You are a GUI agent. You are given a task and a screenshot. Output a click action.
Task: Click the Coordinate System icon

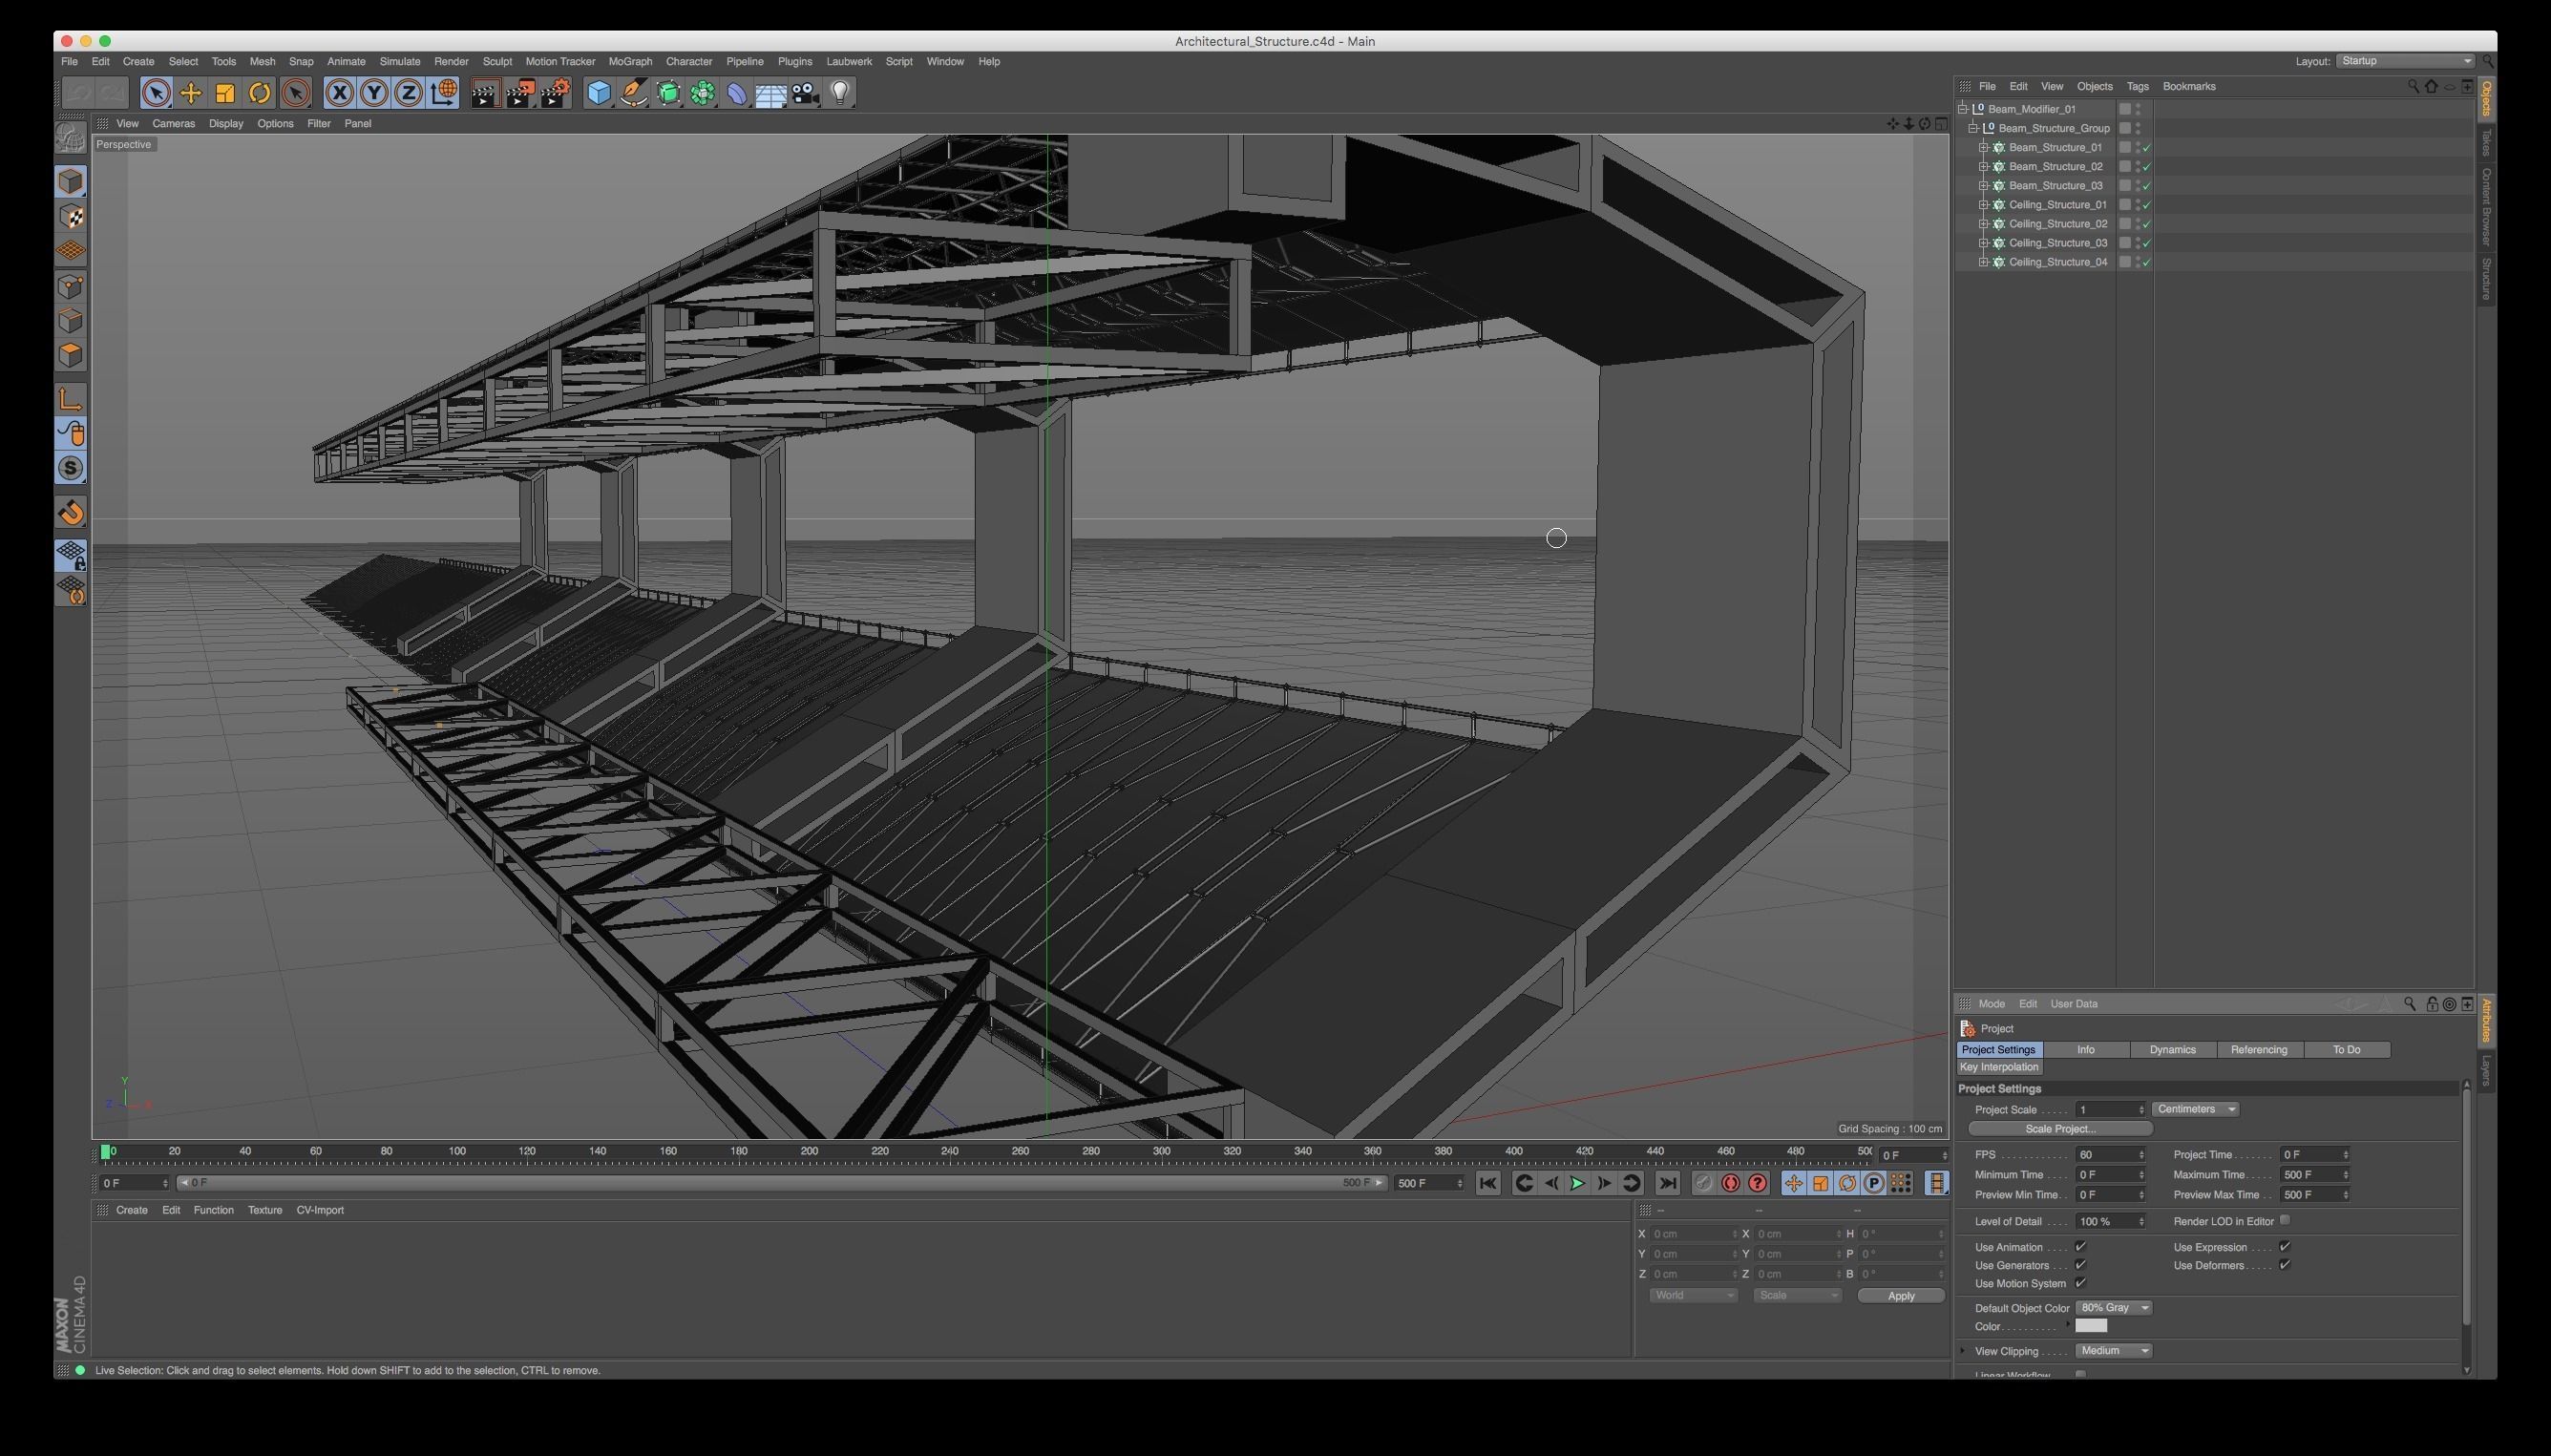tap(443, 93)
